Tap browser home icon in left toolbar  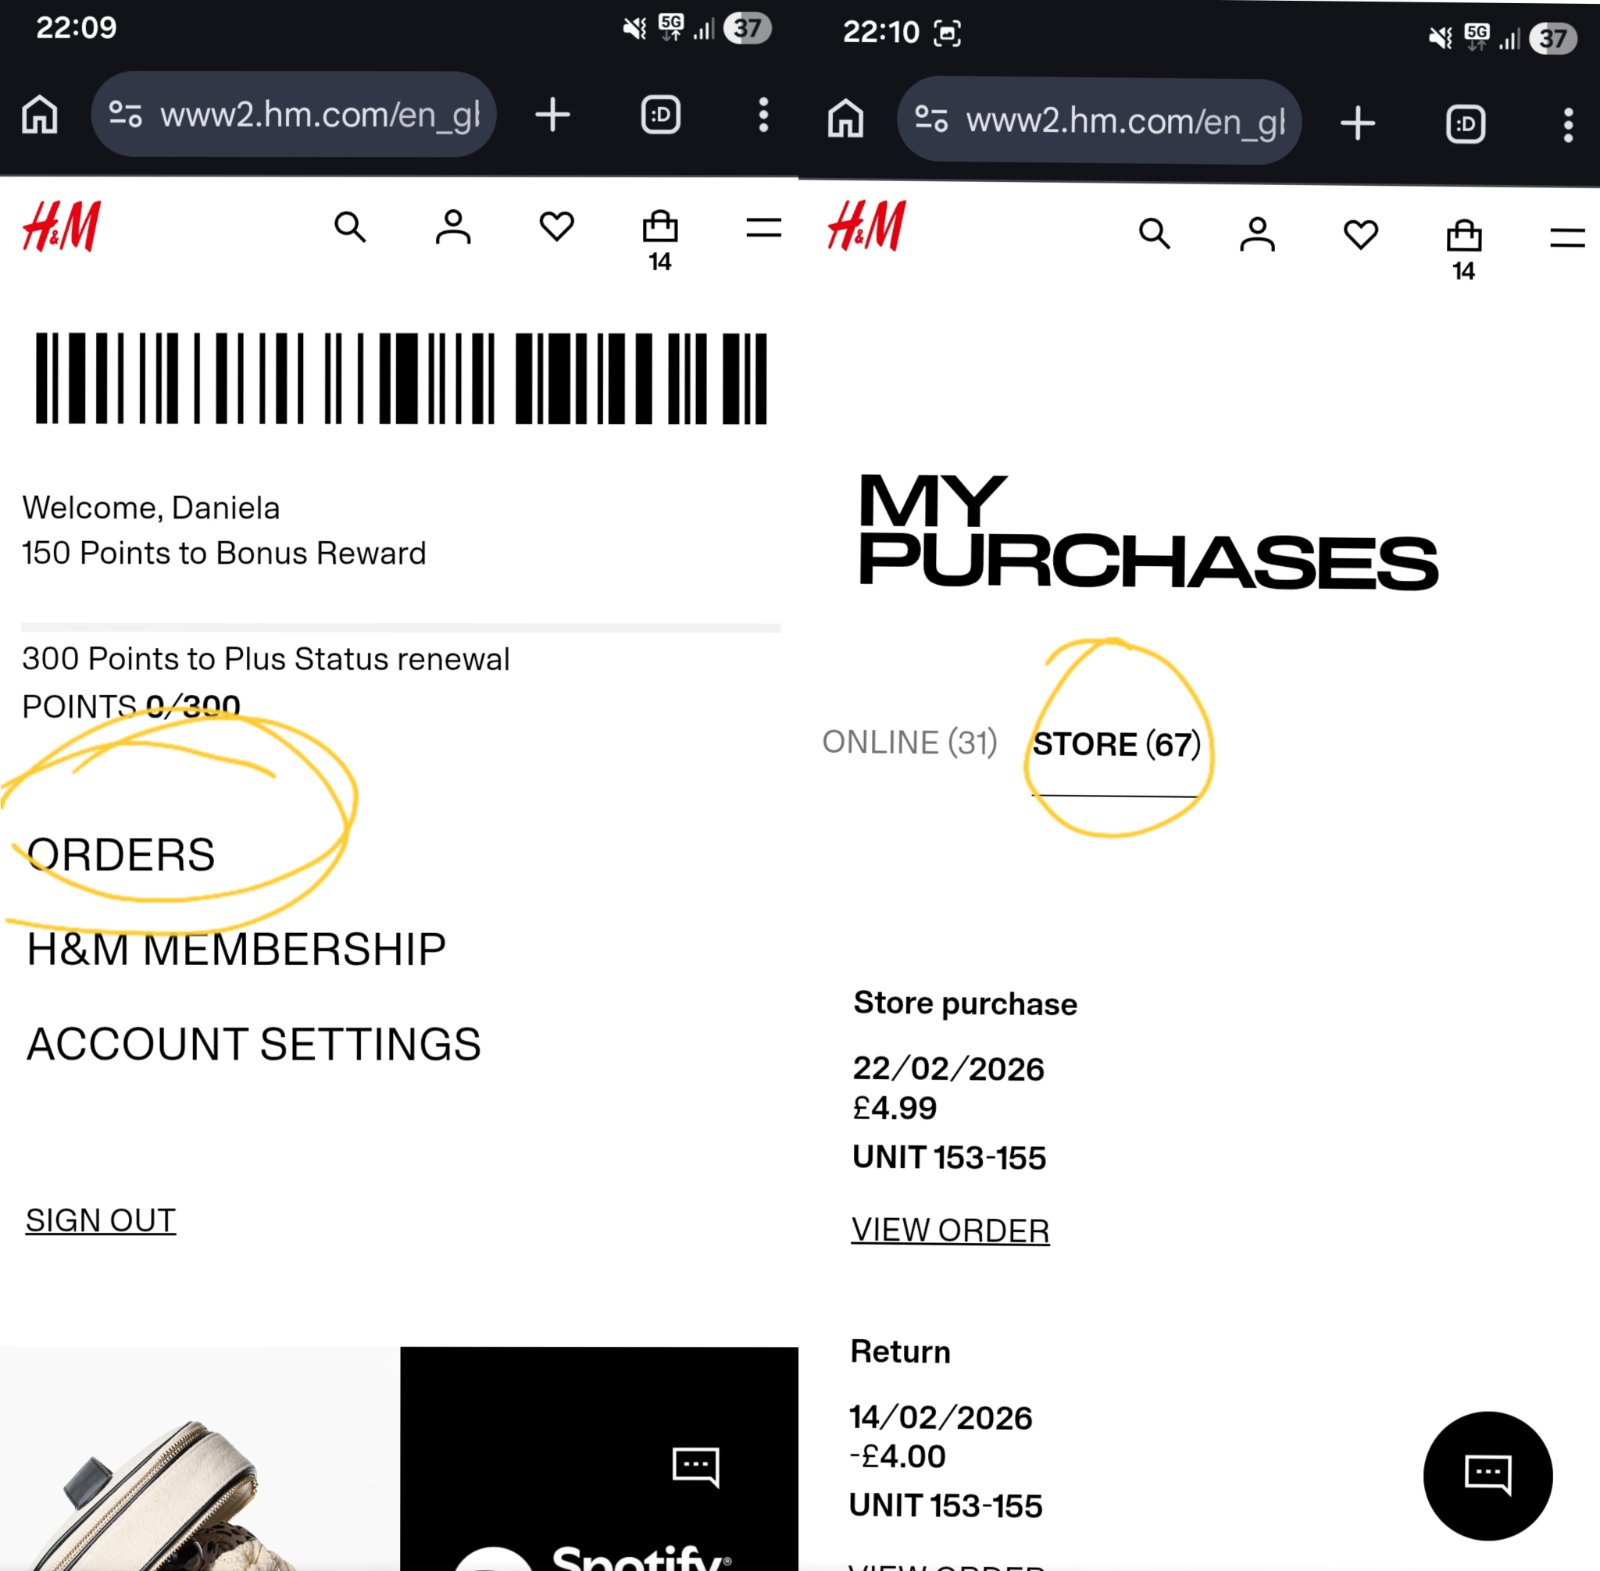[40, 115]
